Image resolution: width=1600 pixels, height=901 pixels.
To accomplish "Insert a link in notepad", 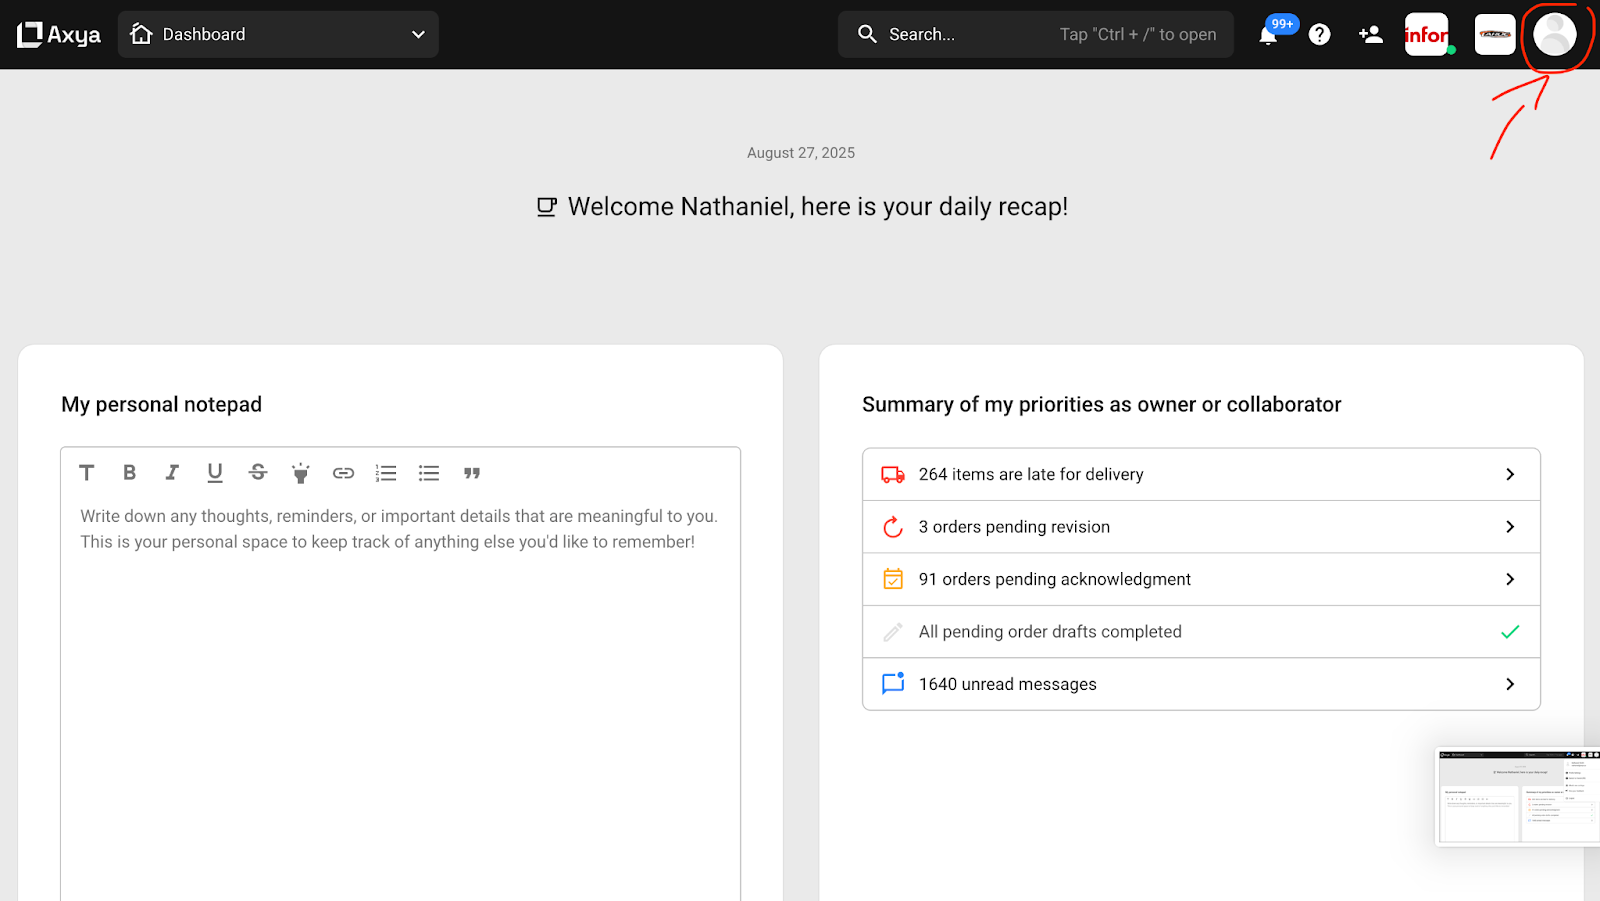I will coord(343,473).
